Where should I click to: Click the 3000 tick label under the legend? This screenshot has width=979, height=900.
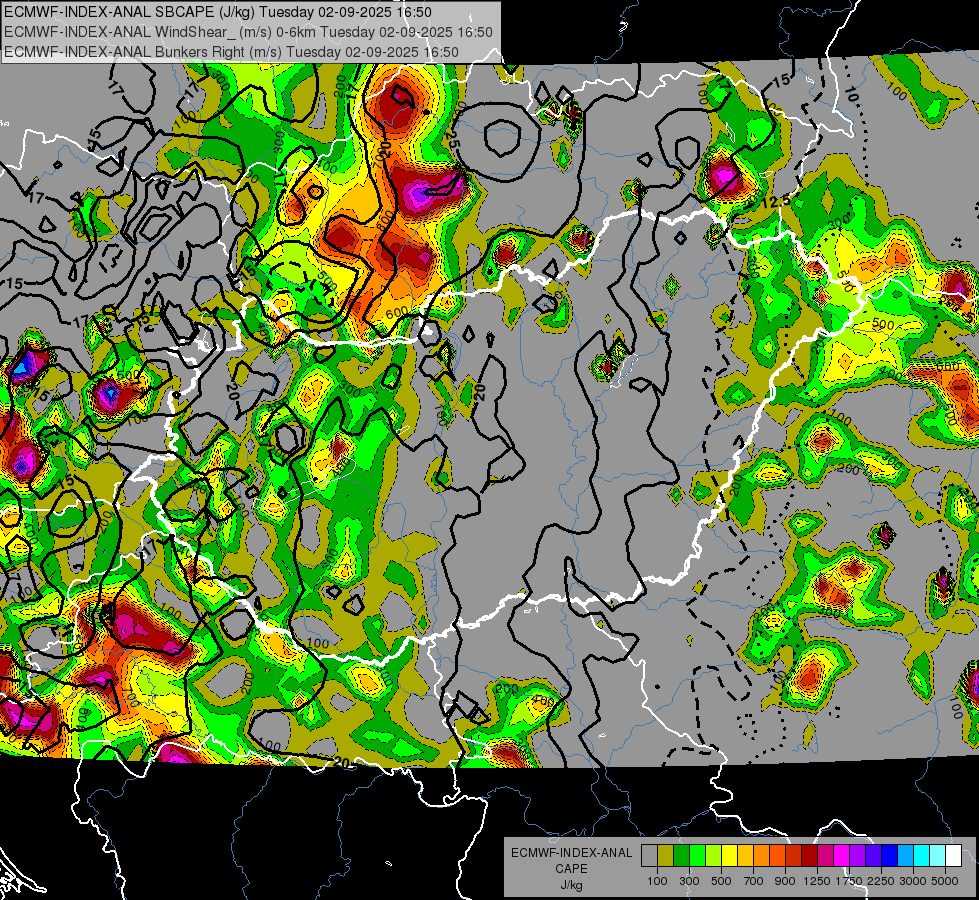[912, 881]
